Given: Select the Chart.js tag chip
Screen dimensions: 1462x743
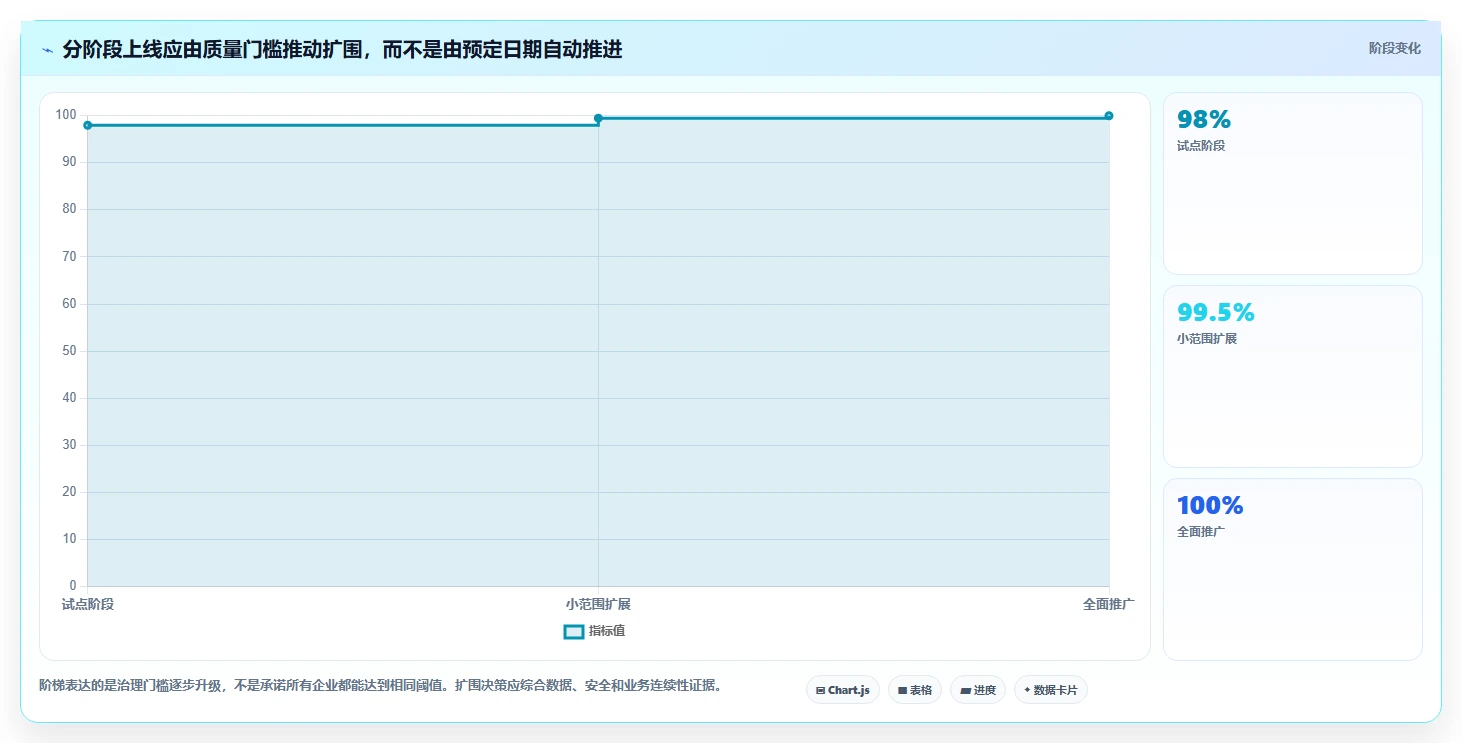Looking at the screenshot, I should pos(843,690).
